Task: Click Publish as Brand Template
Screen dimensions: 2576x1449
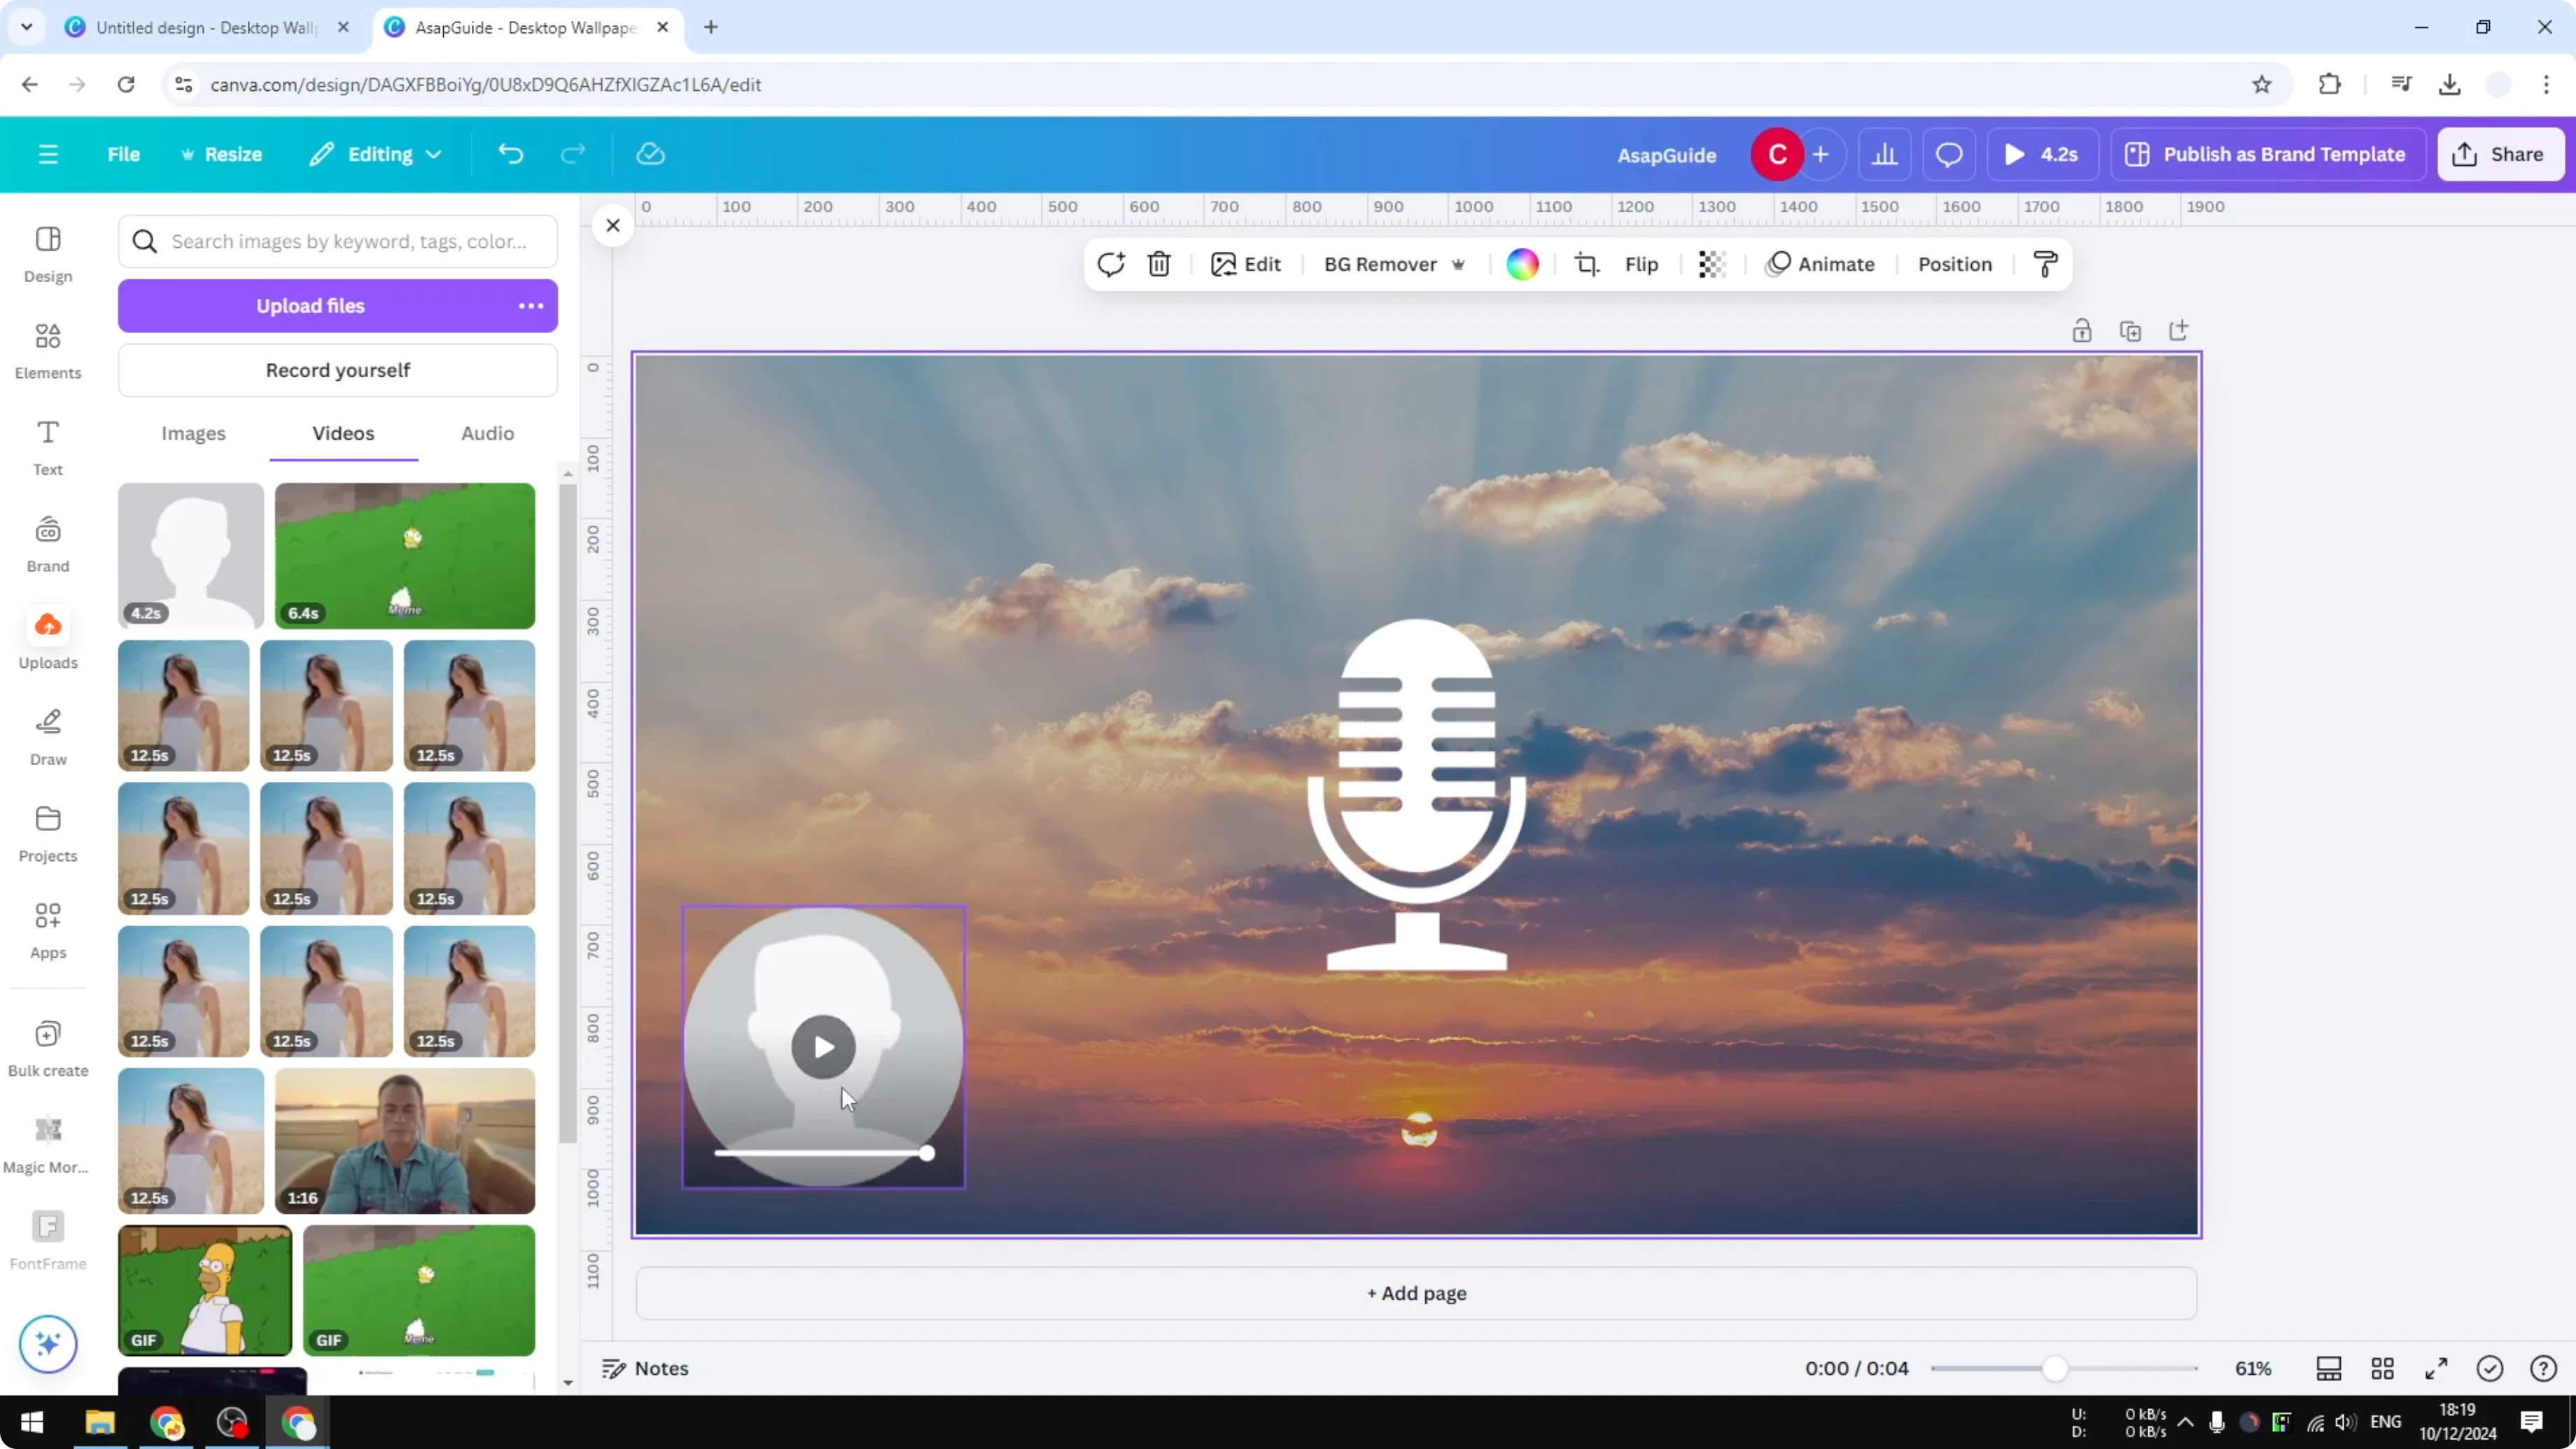Action: pyautogui.click(x=2267, y=154)
